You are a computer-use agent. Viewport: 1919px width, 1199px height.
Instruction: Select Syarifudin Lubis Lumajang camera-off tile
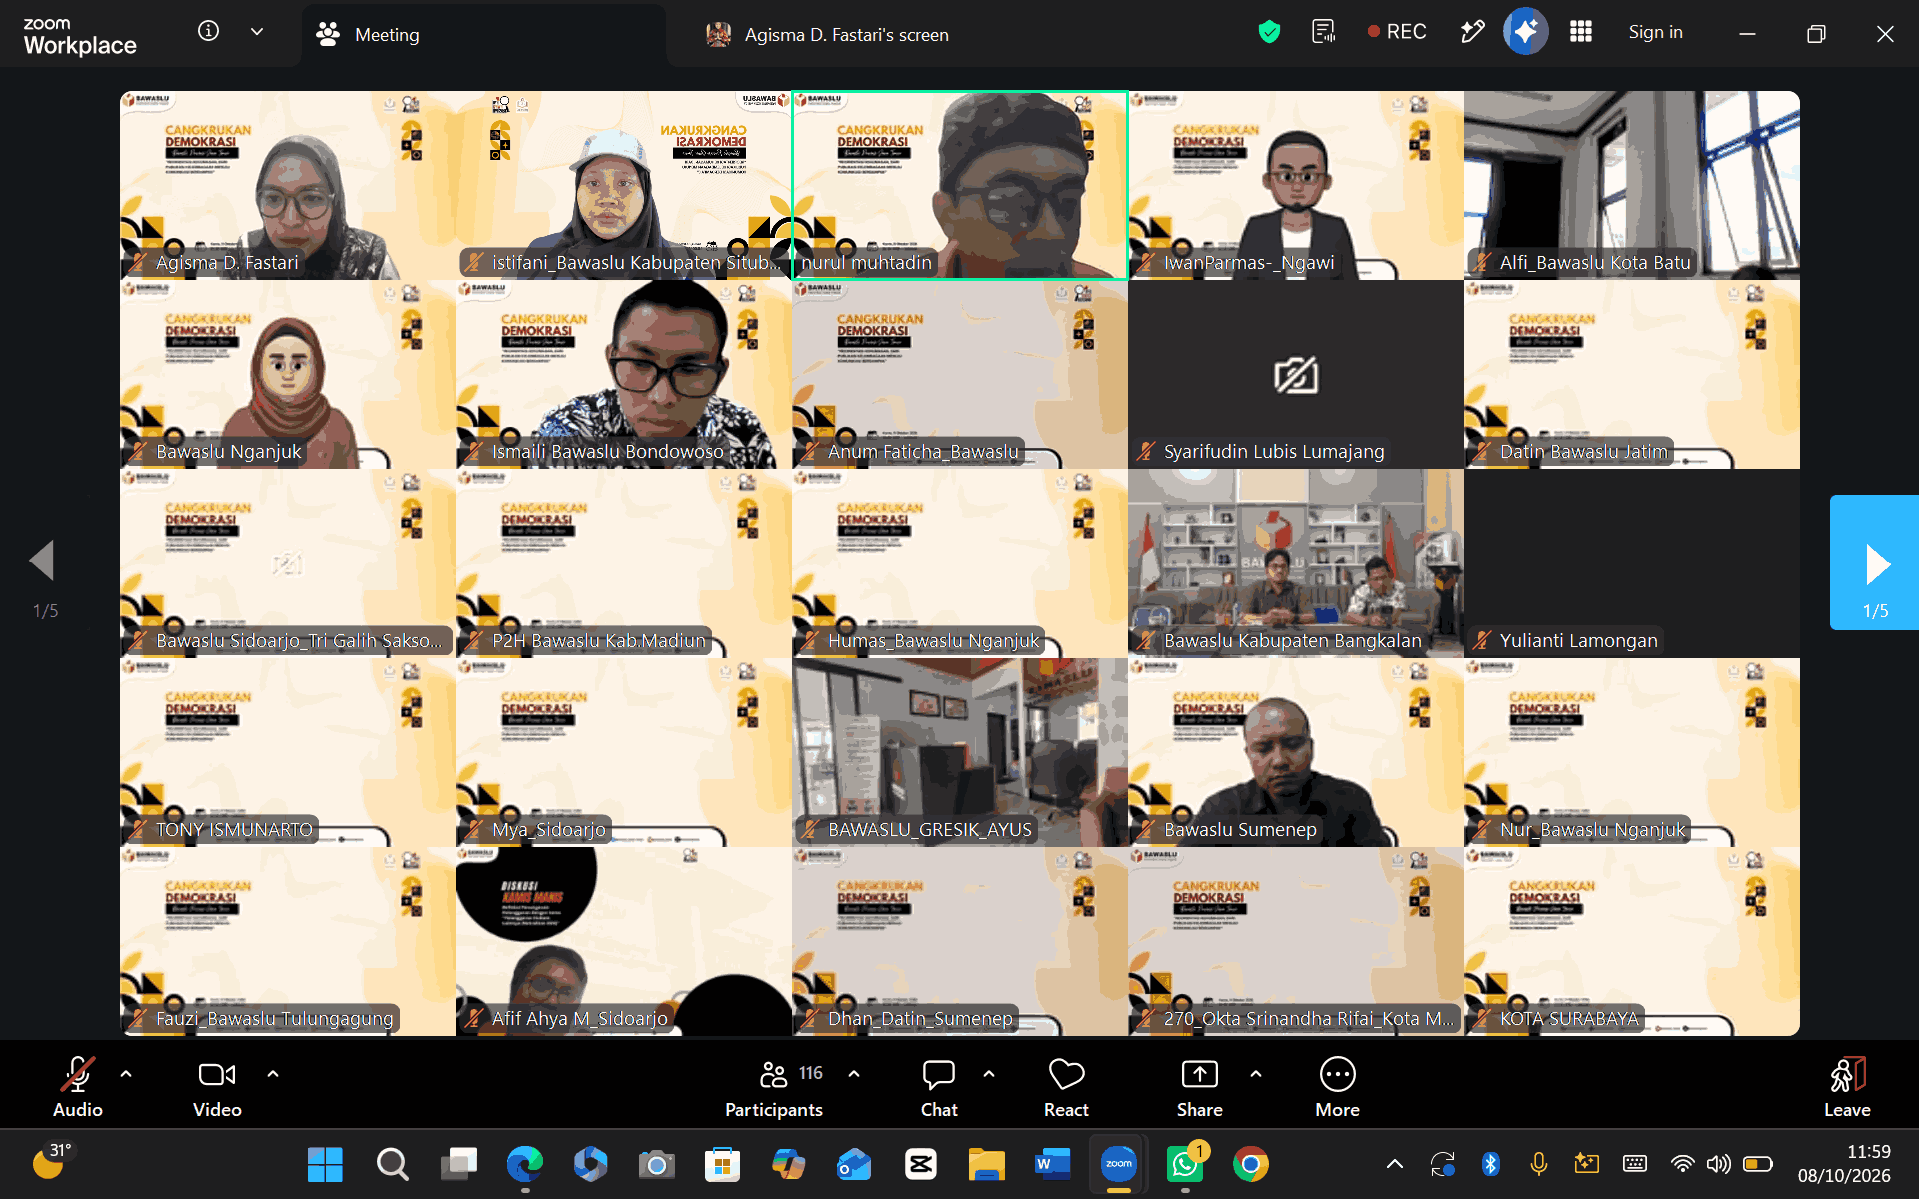click(x=1296, y=375)
